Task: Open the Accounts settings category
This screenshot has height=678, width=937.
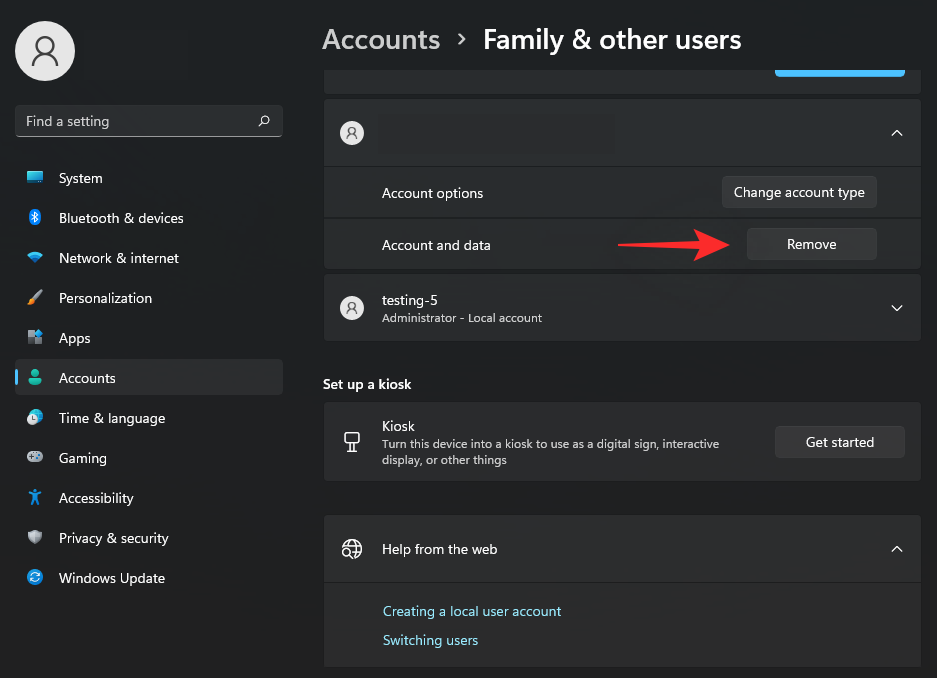Action: point(87,378)
